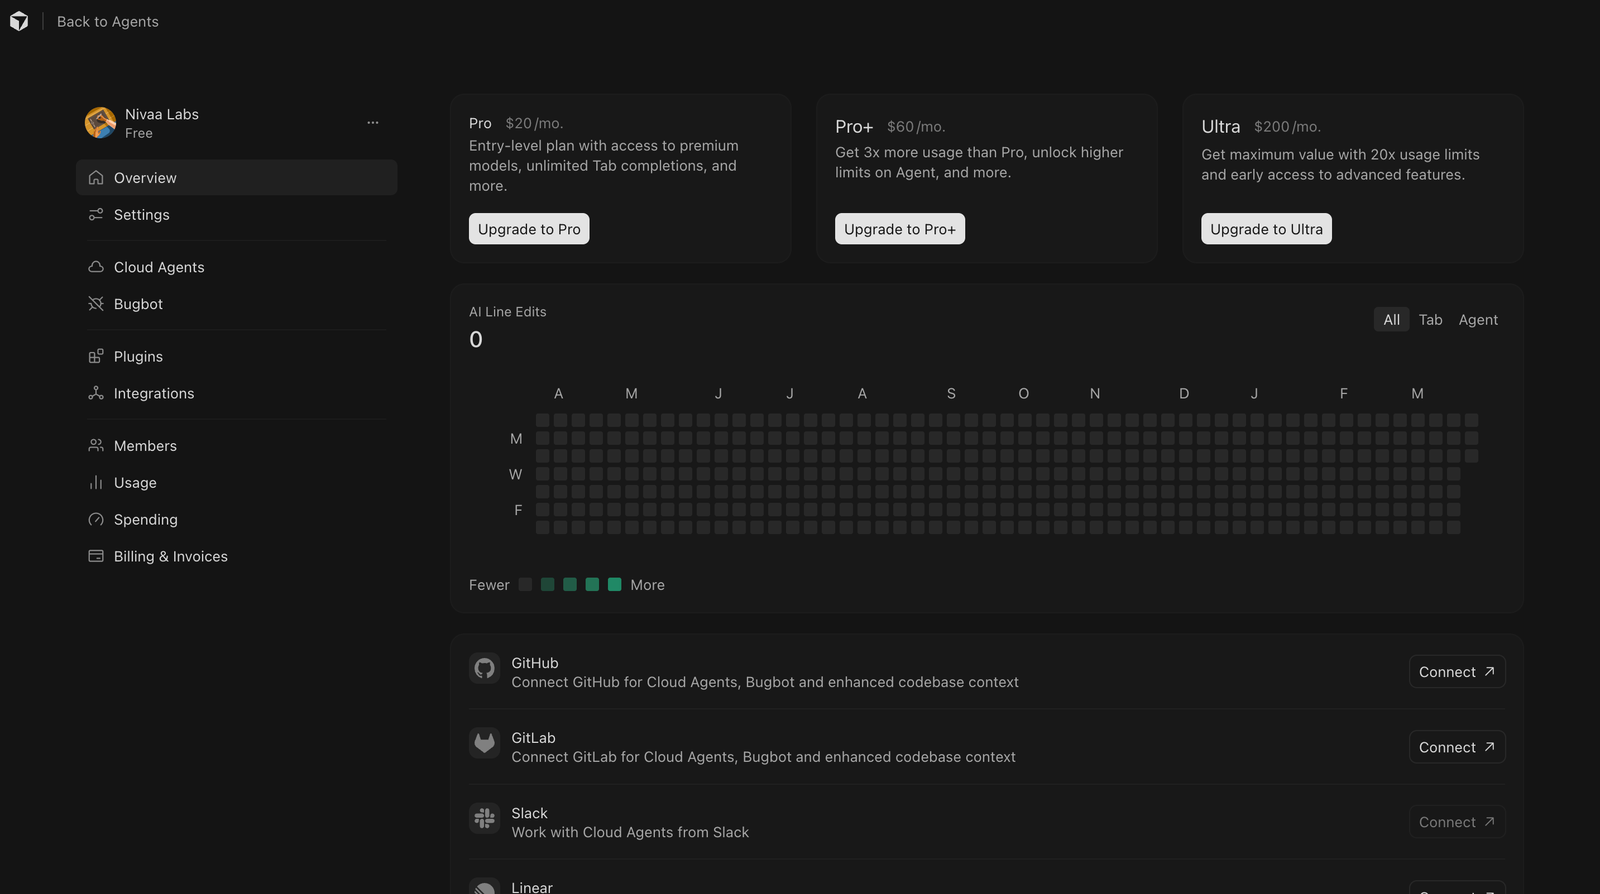Click the Cursor cube logo icon
Image resolution: width=1600 pixels, height=894 pixels.
pyautogui.click(x=19, y=21)
